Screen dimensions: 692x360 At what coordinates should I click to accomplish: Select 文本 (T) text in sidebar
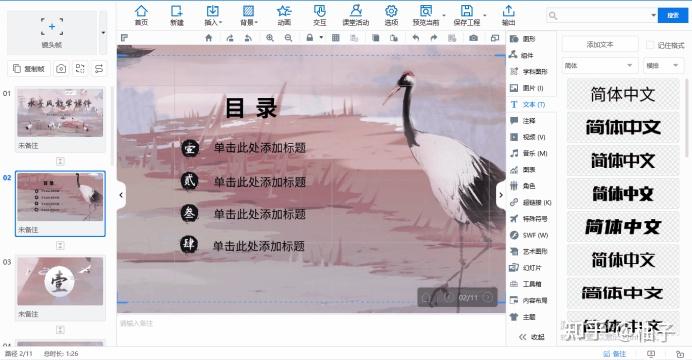tap(528, 104)
